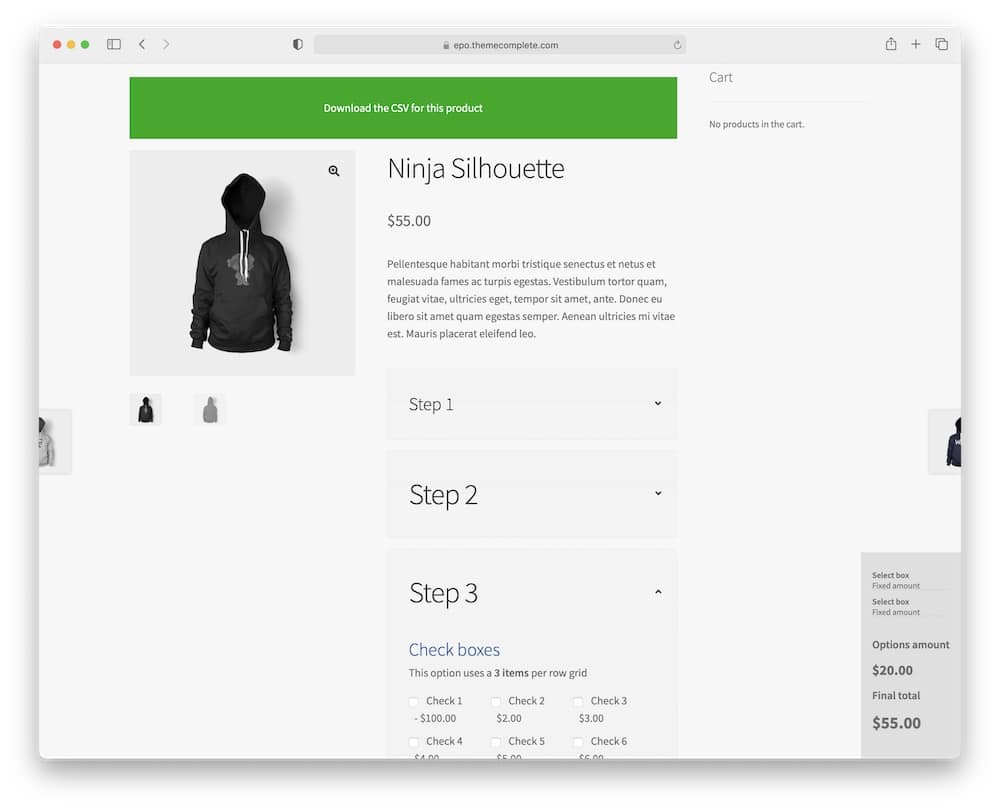Open the Share icon in the toolbar
The height and width of the screenshot is (810, 1000).
coord(890,43)
